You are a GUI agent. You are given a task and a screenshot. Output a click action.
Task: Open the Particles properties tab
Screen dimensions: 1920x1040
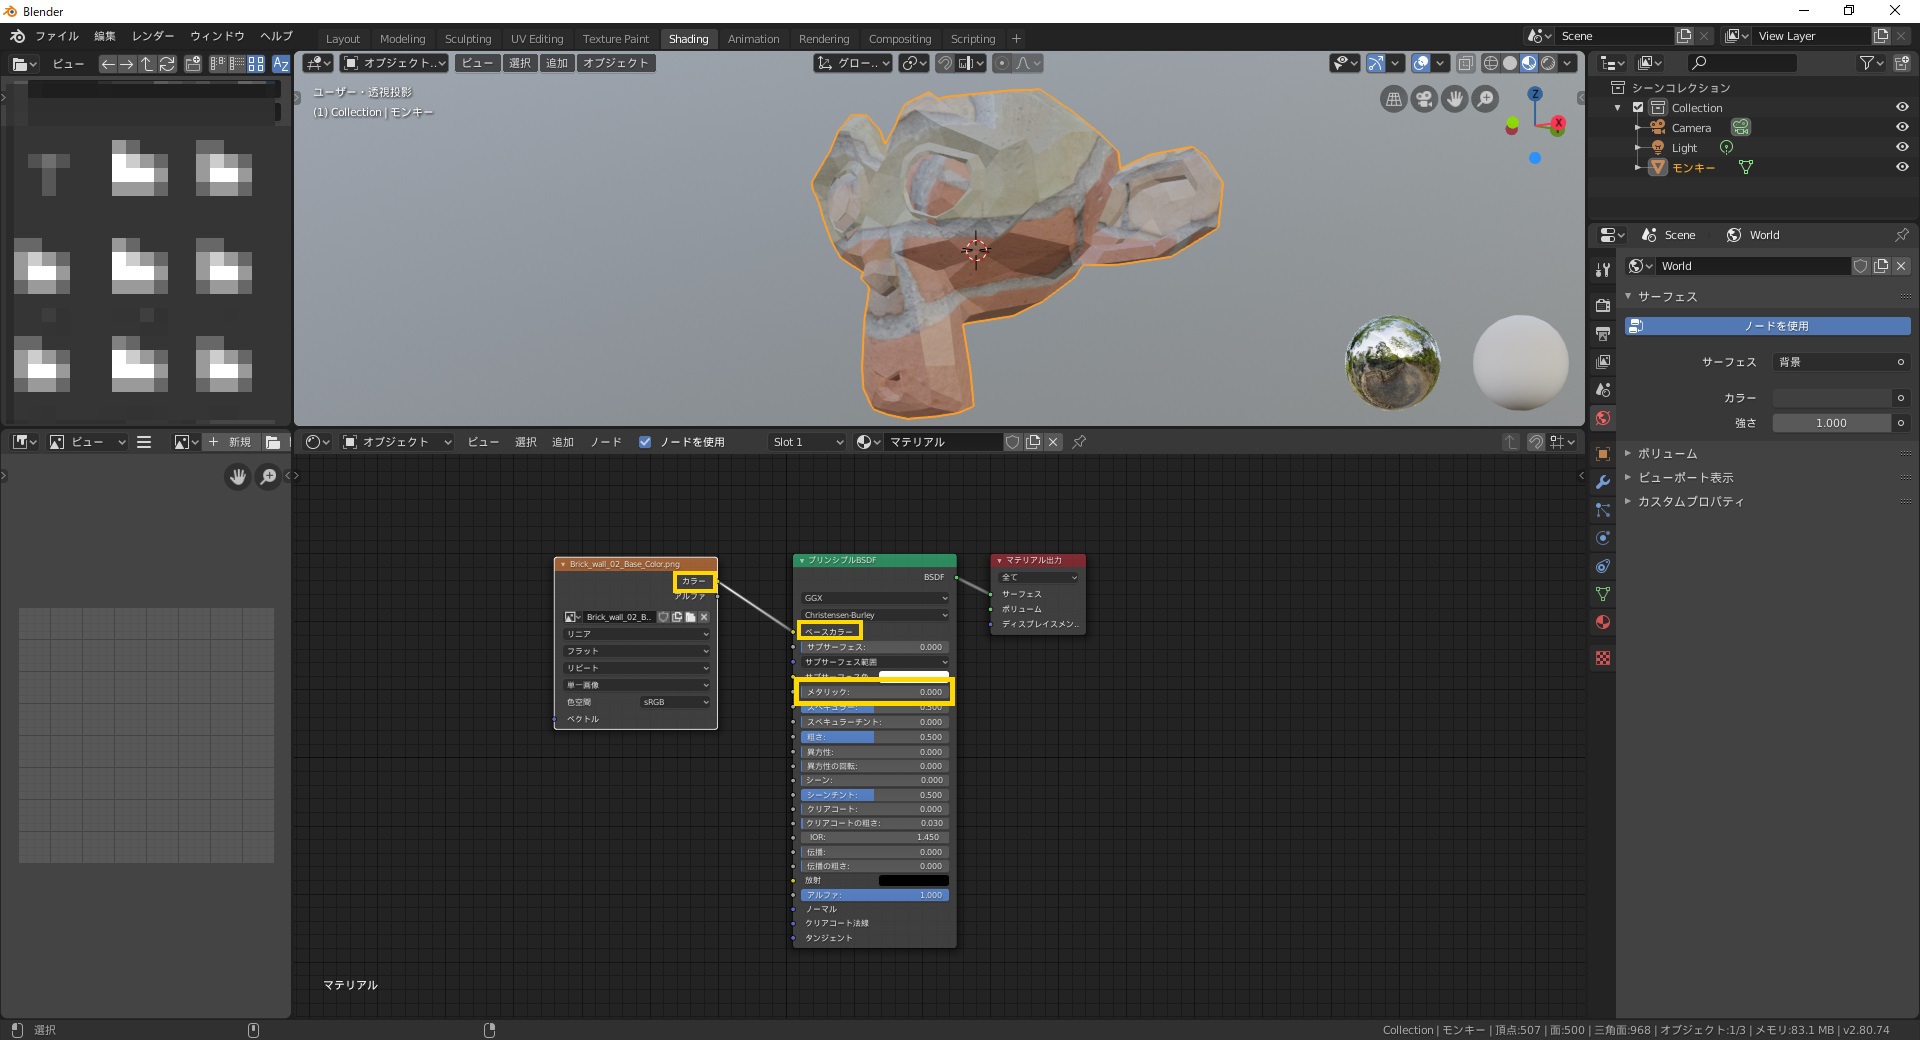1603,509
